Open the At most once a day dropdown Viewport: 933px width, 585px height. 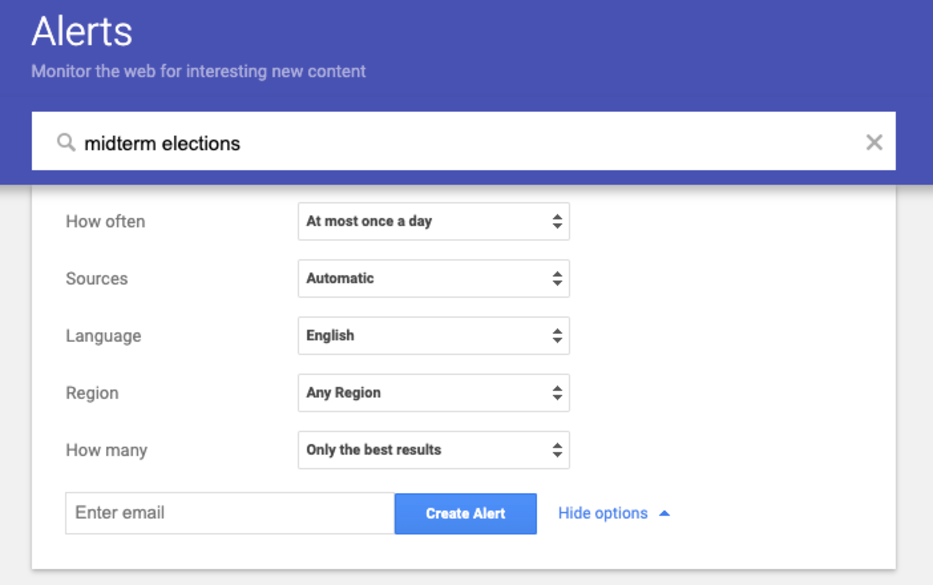[x=434, y=221]
